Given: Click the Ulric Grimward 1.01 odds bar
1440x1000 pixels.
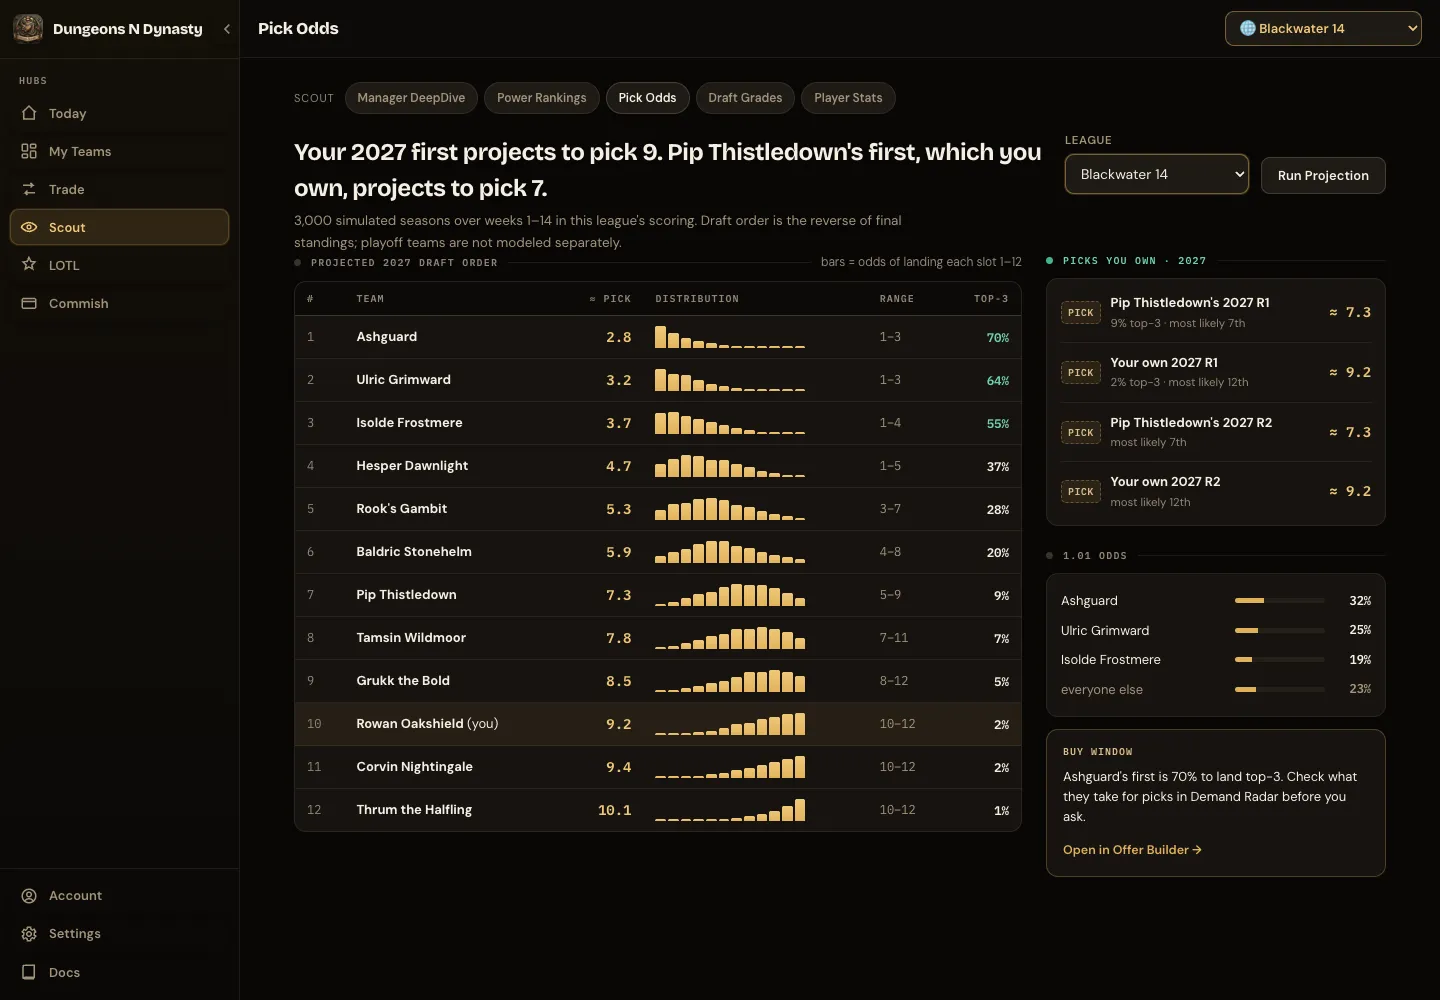Looking at the screenshot, I should pos(1280,631).
